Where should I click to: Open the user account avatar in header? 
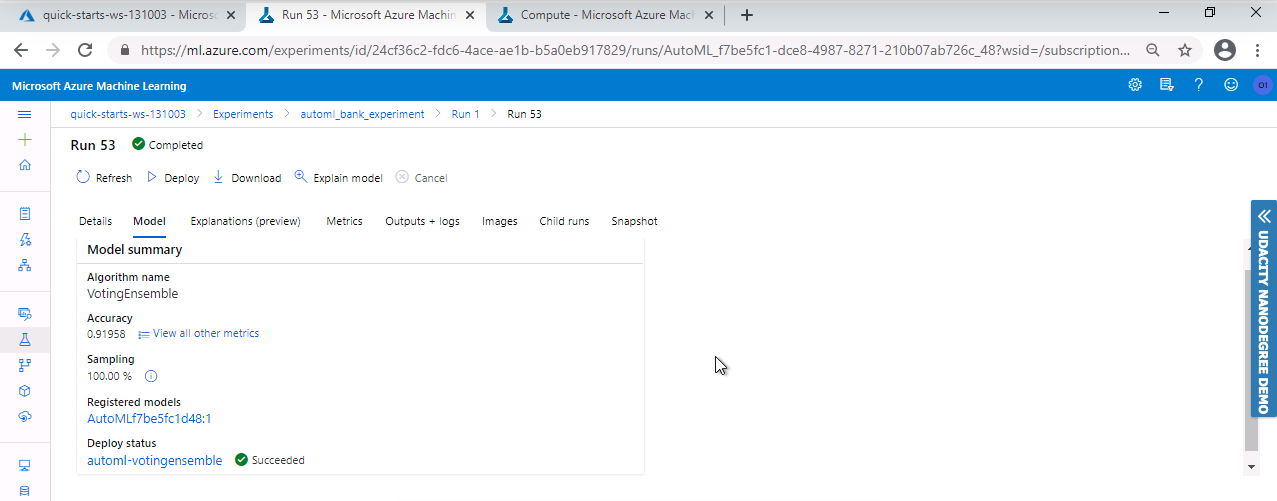tap(1263, 85)
